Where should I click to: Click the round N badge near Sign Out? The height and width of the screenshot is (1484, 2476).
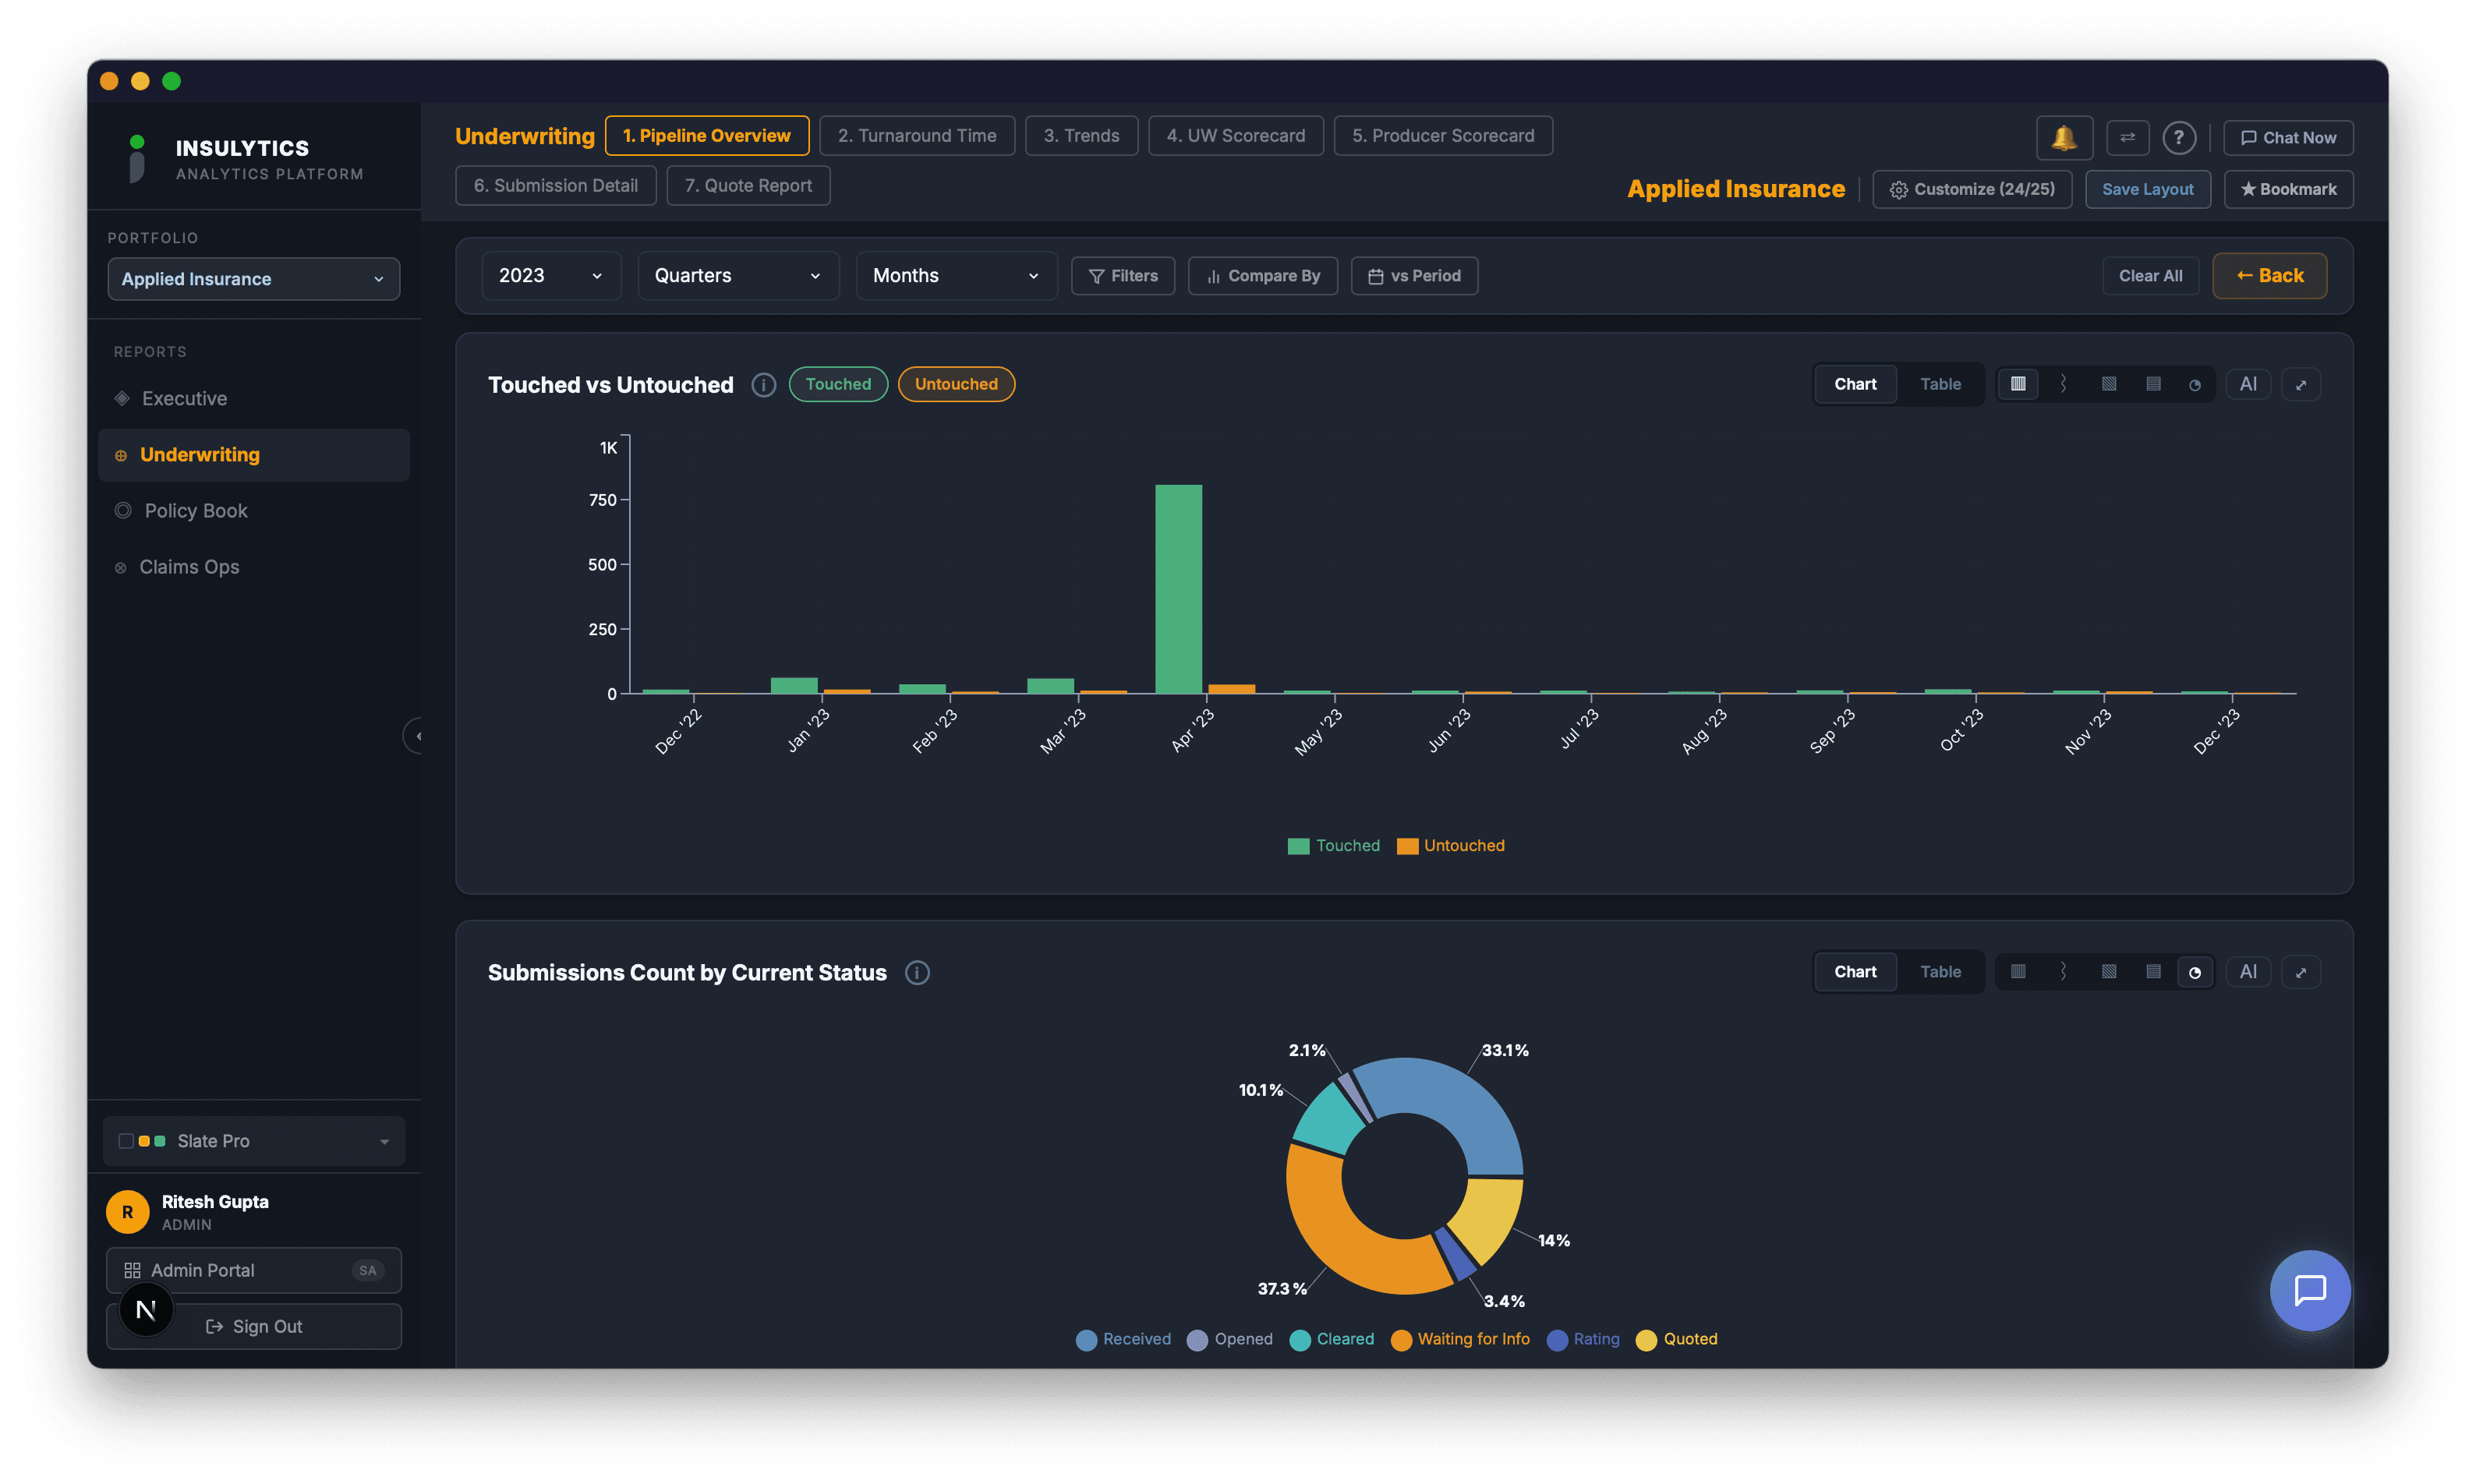click(x=146, y=1310)
